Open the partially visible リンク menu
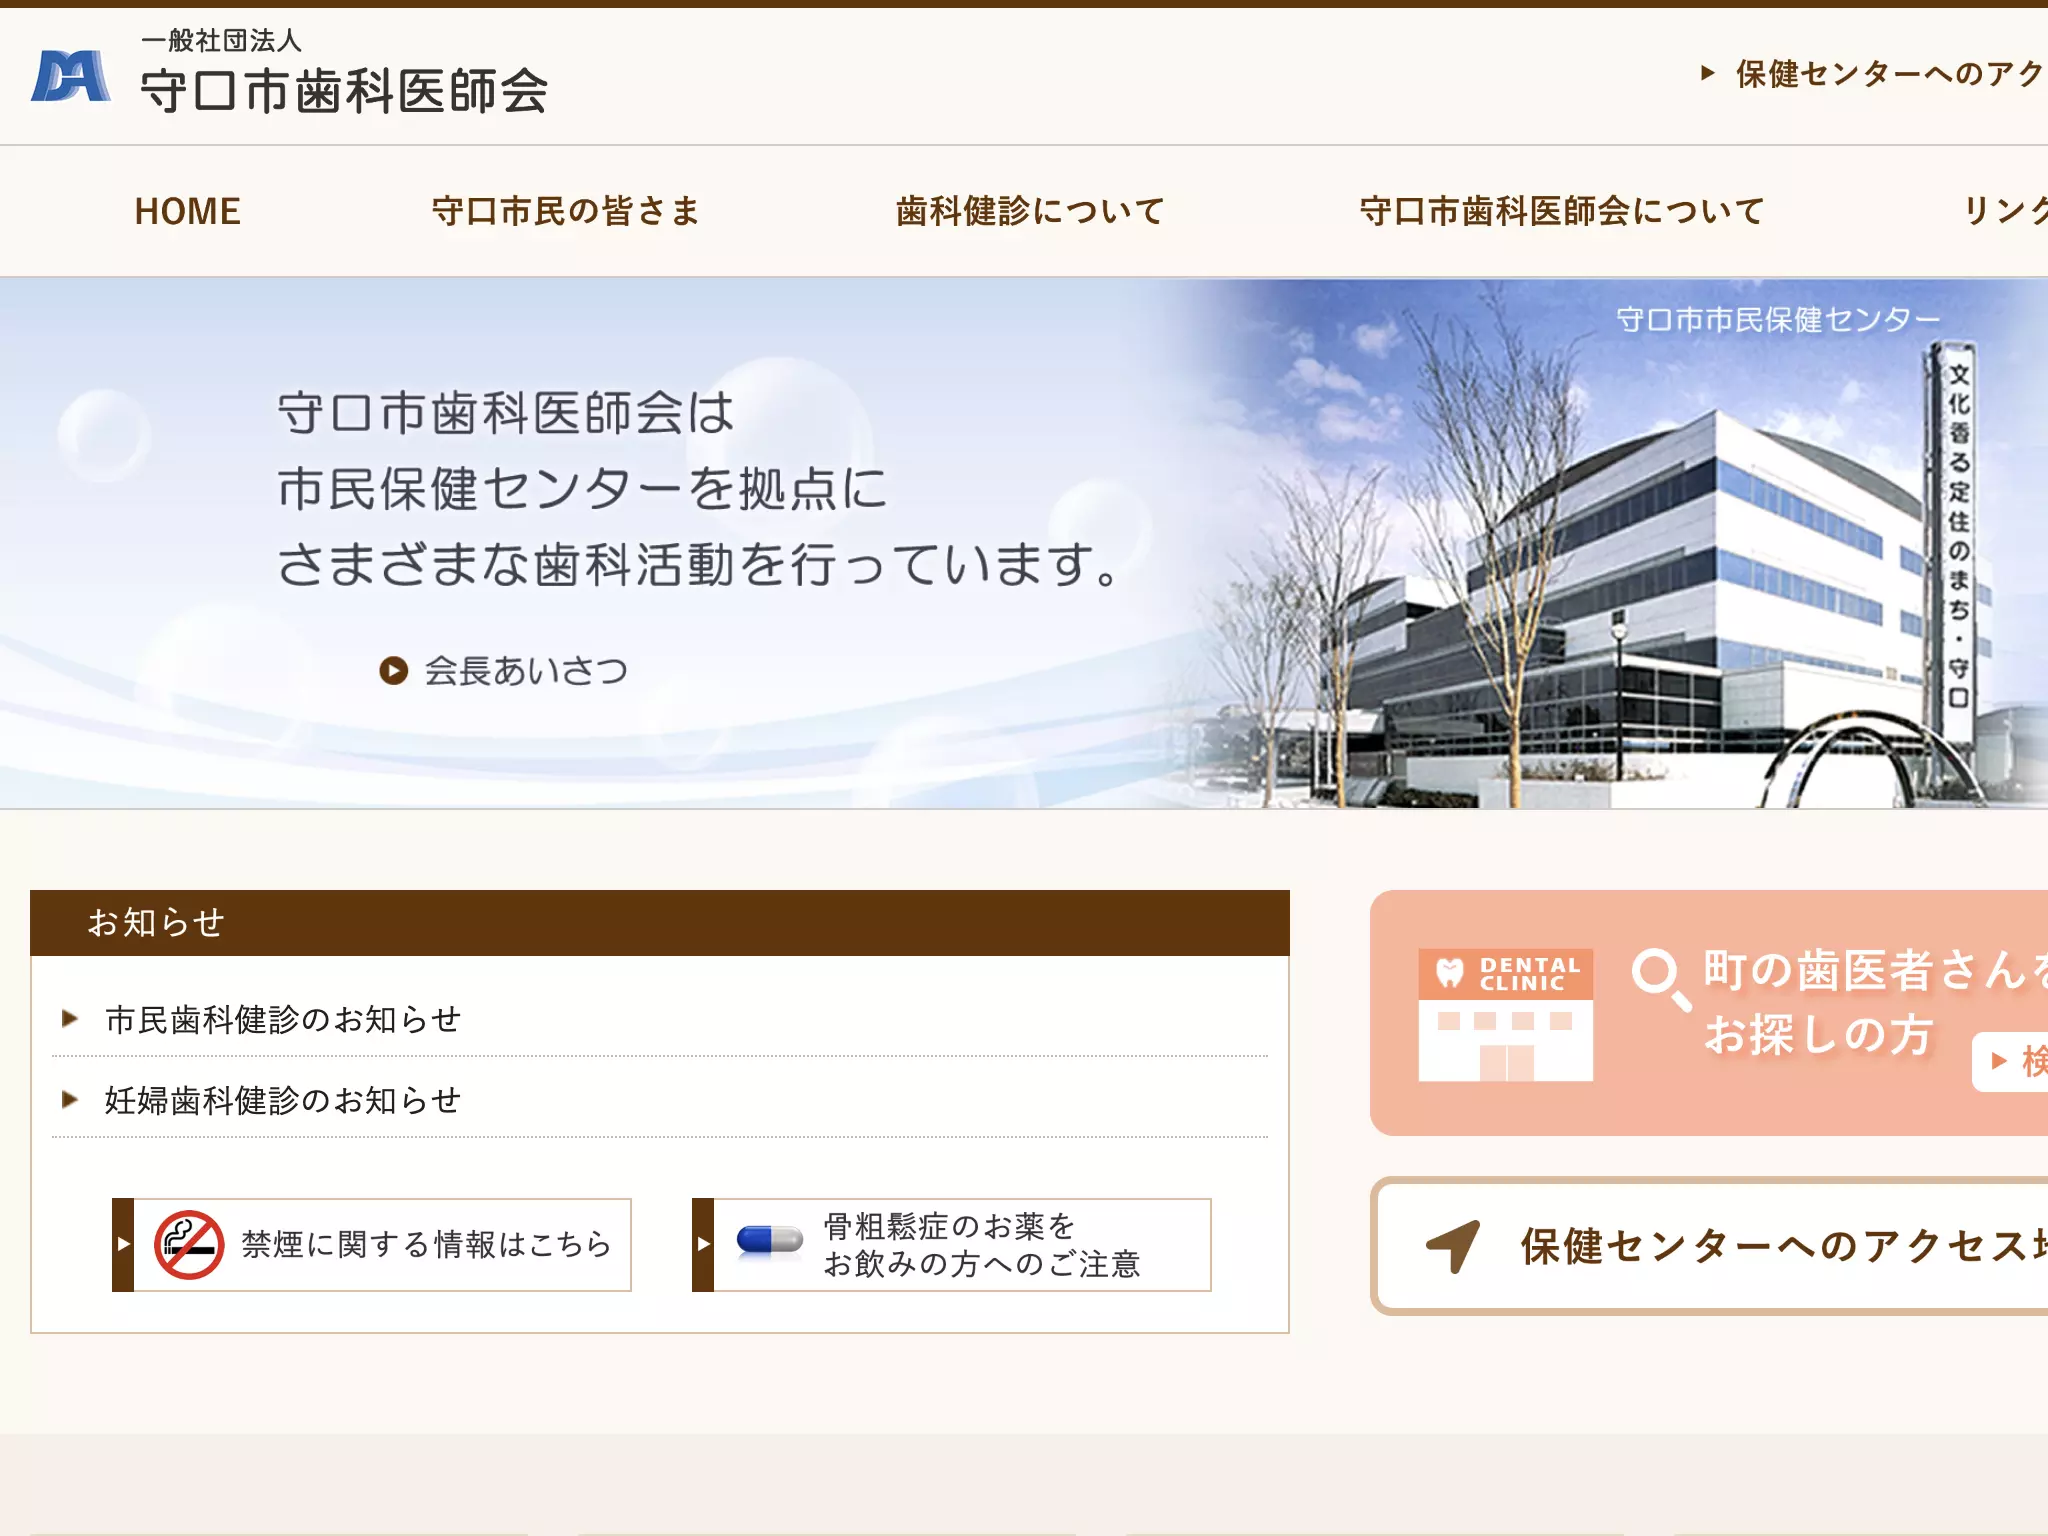 click(x=2005, y=211)
